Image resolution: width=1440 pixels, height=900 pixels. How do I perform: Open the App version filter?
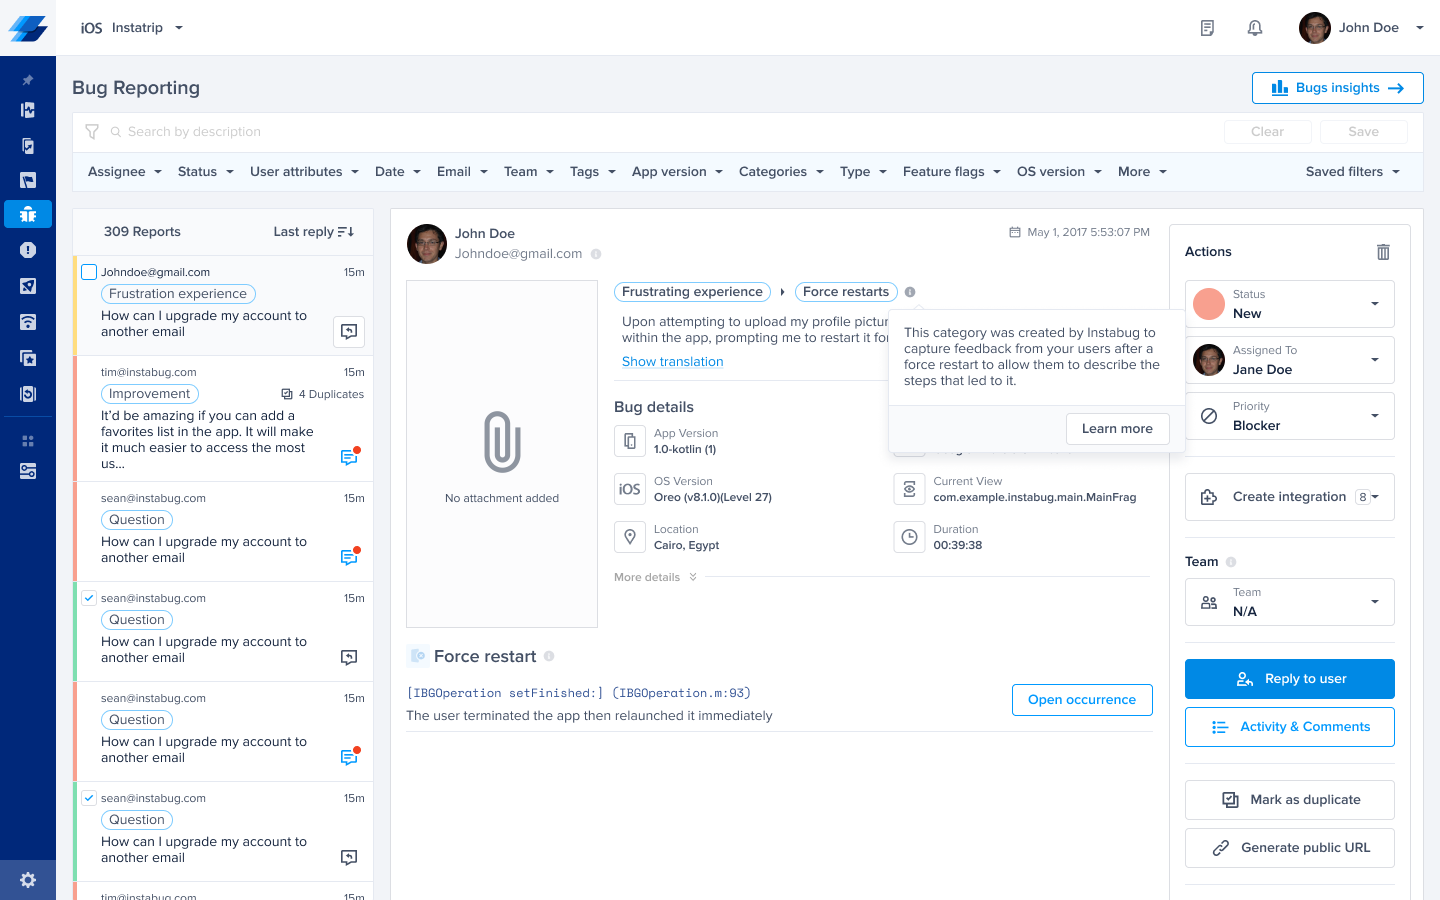tap(677, 172)
